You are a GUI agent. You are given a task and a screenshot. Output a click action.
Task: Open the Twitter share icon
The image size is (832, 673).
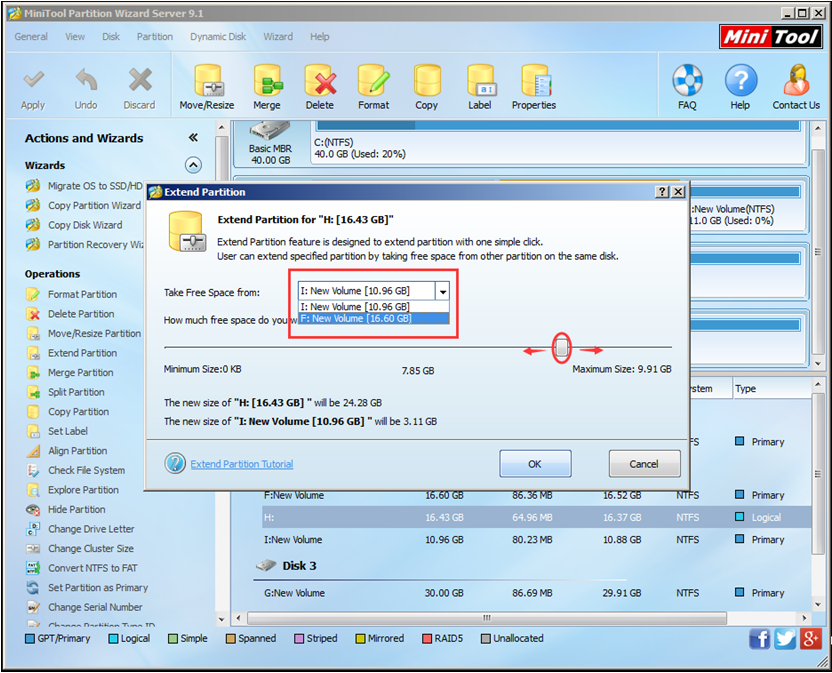(785, 639)
